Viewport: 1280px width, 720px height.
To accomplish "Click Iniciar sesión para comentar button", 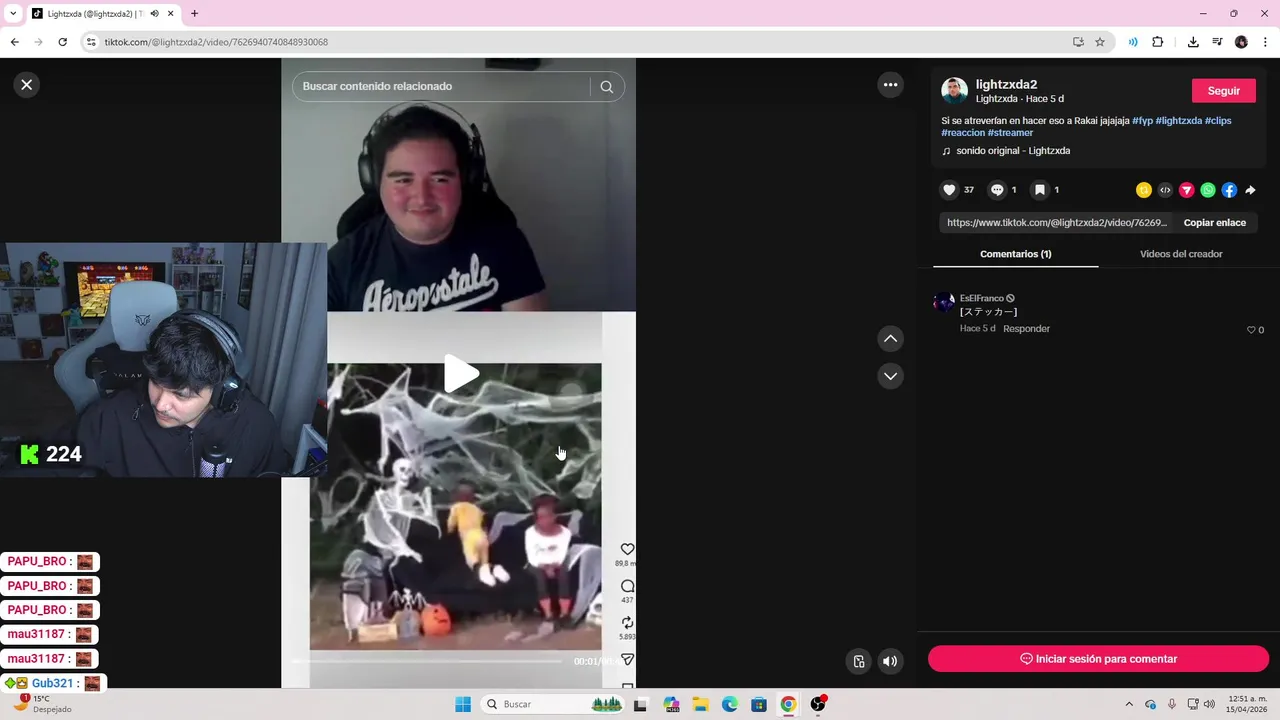I will click(1098, 659).
